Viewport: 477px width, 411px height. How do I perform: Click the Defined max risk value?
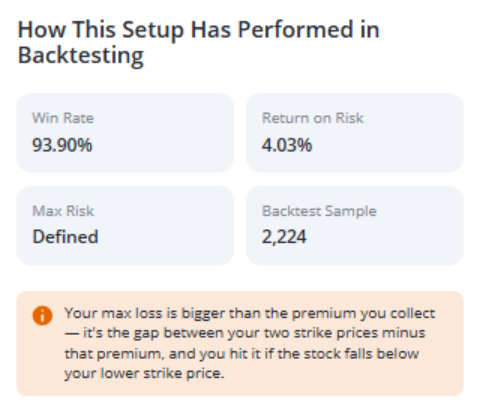(x=65, y=237)
